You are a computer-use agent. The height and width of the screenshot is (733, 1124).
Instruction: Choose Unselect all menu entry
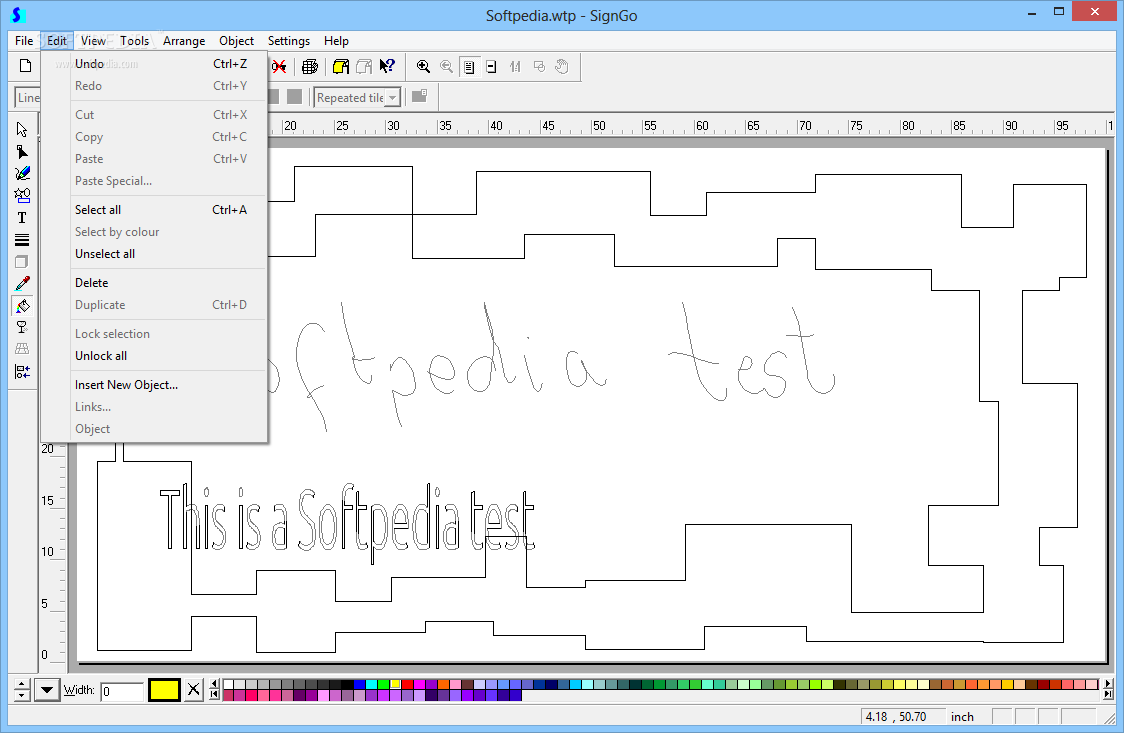pyautogui.click(x=154, y=254)
